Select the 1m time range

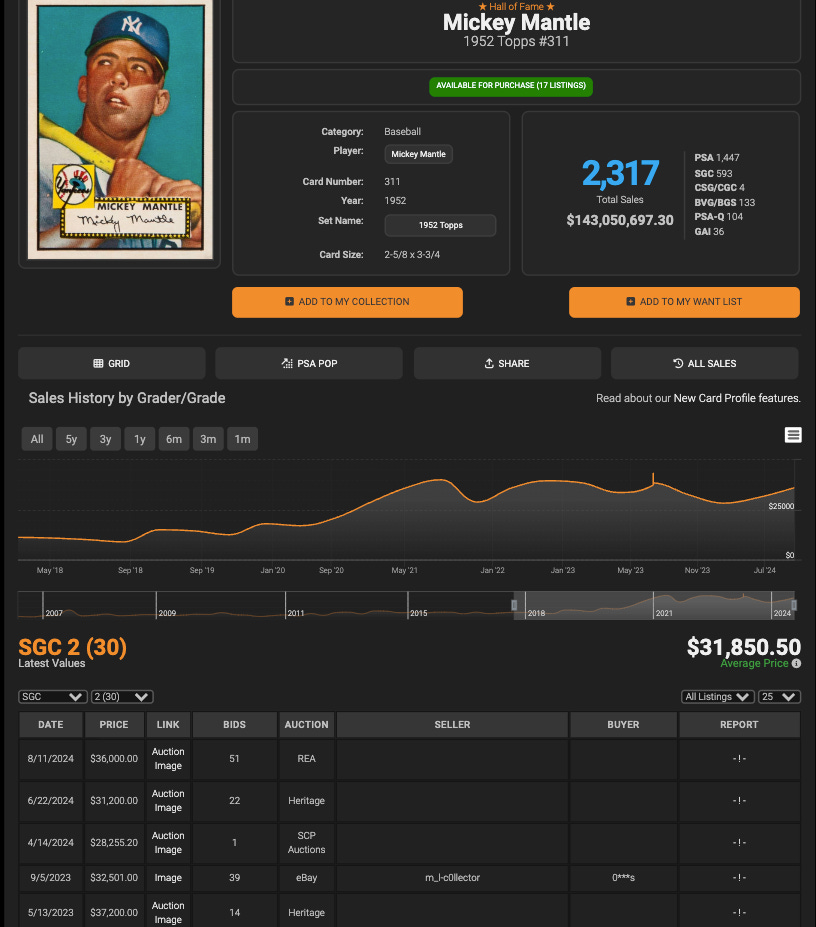click(242, 439)
